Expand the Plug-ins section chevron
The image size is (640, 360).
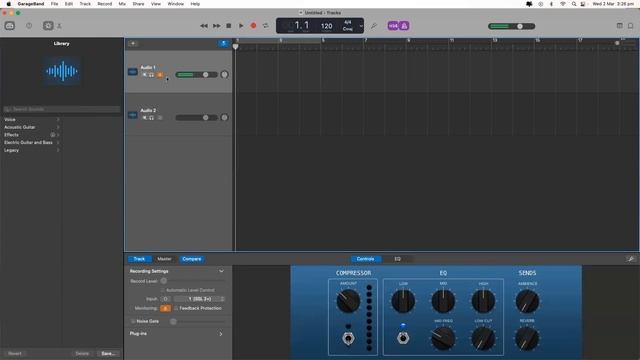pyautogui.click(x=221, y=334)
